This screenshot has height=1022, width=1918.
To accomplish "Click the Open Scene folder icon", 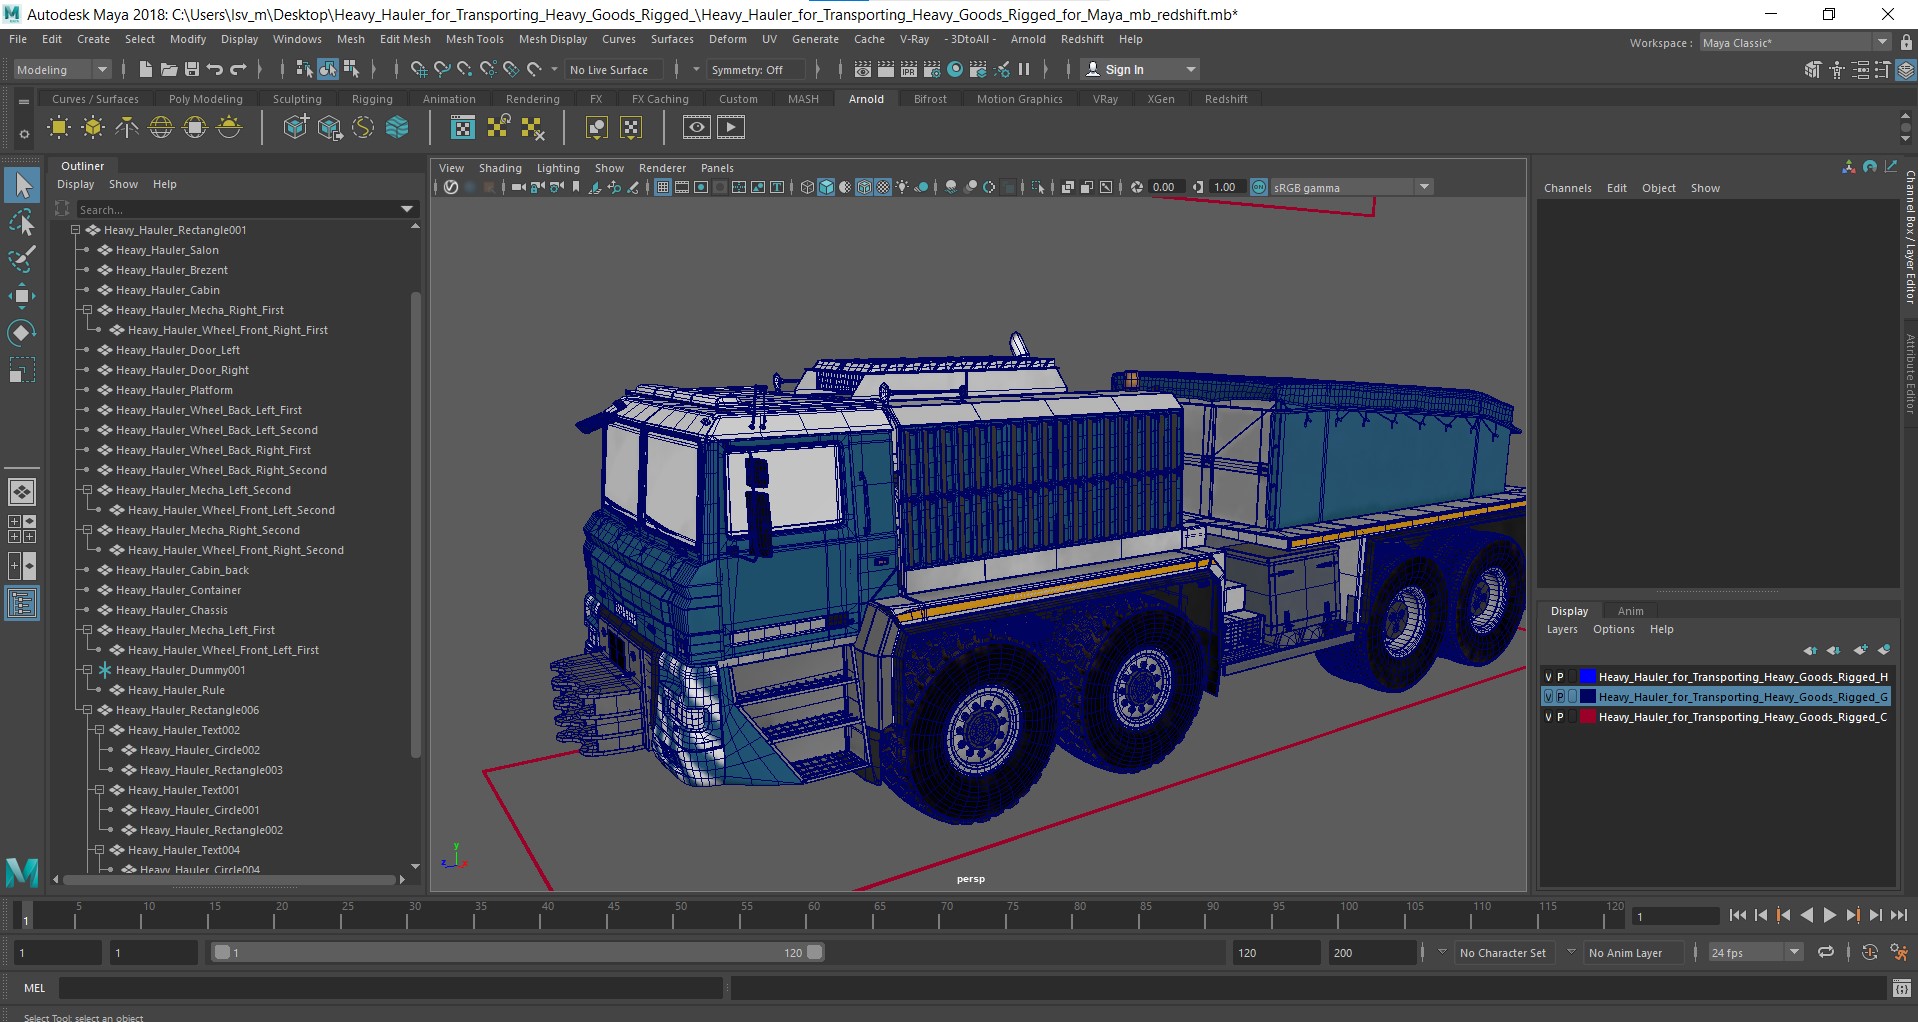I will click(169, 69).
